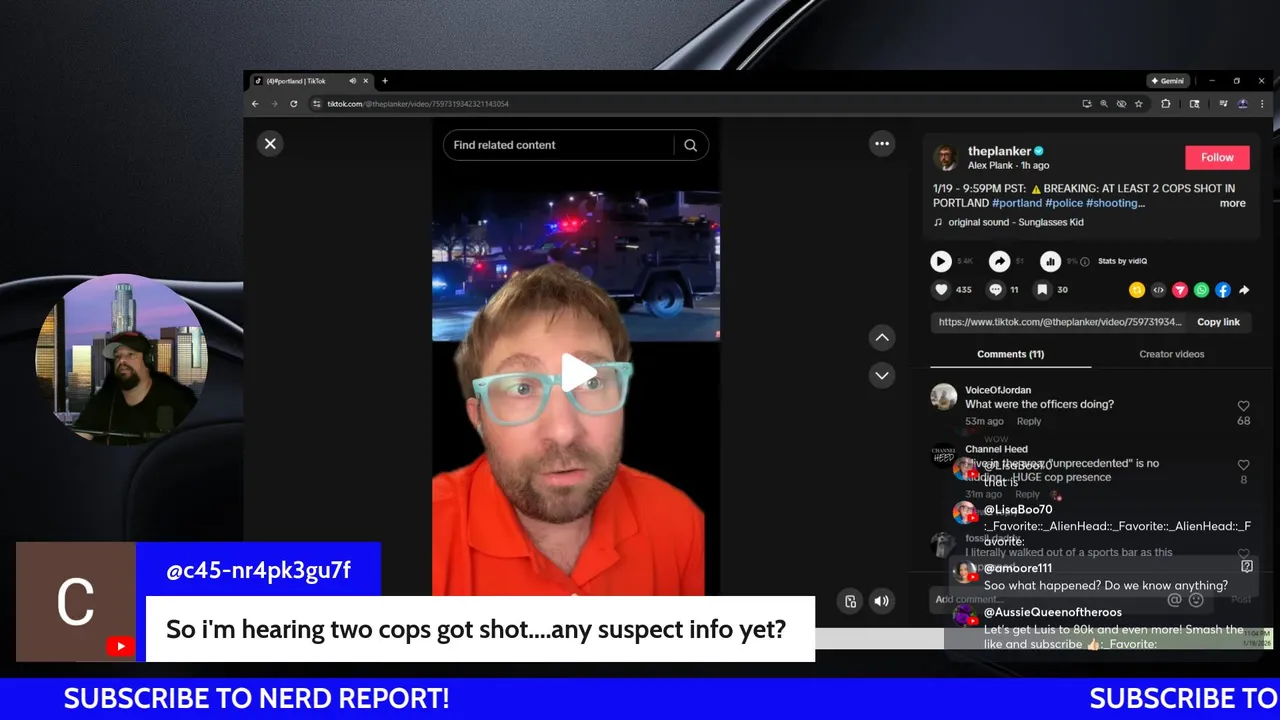Focus the Find related content search field

(x=560, y=145)
